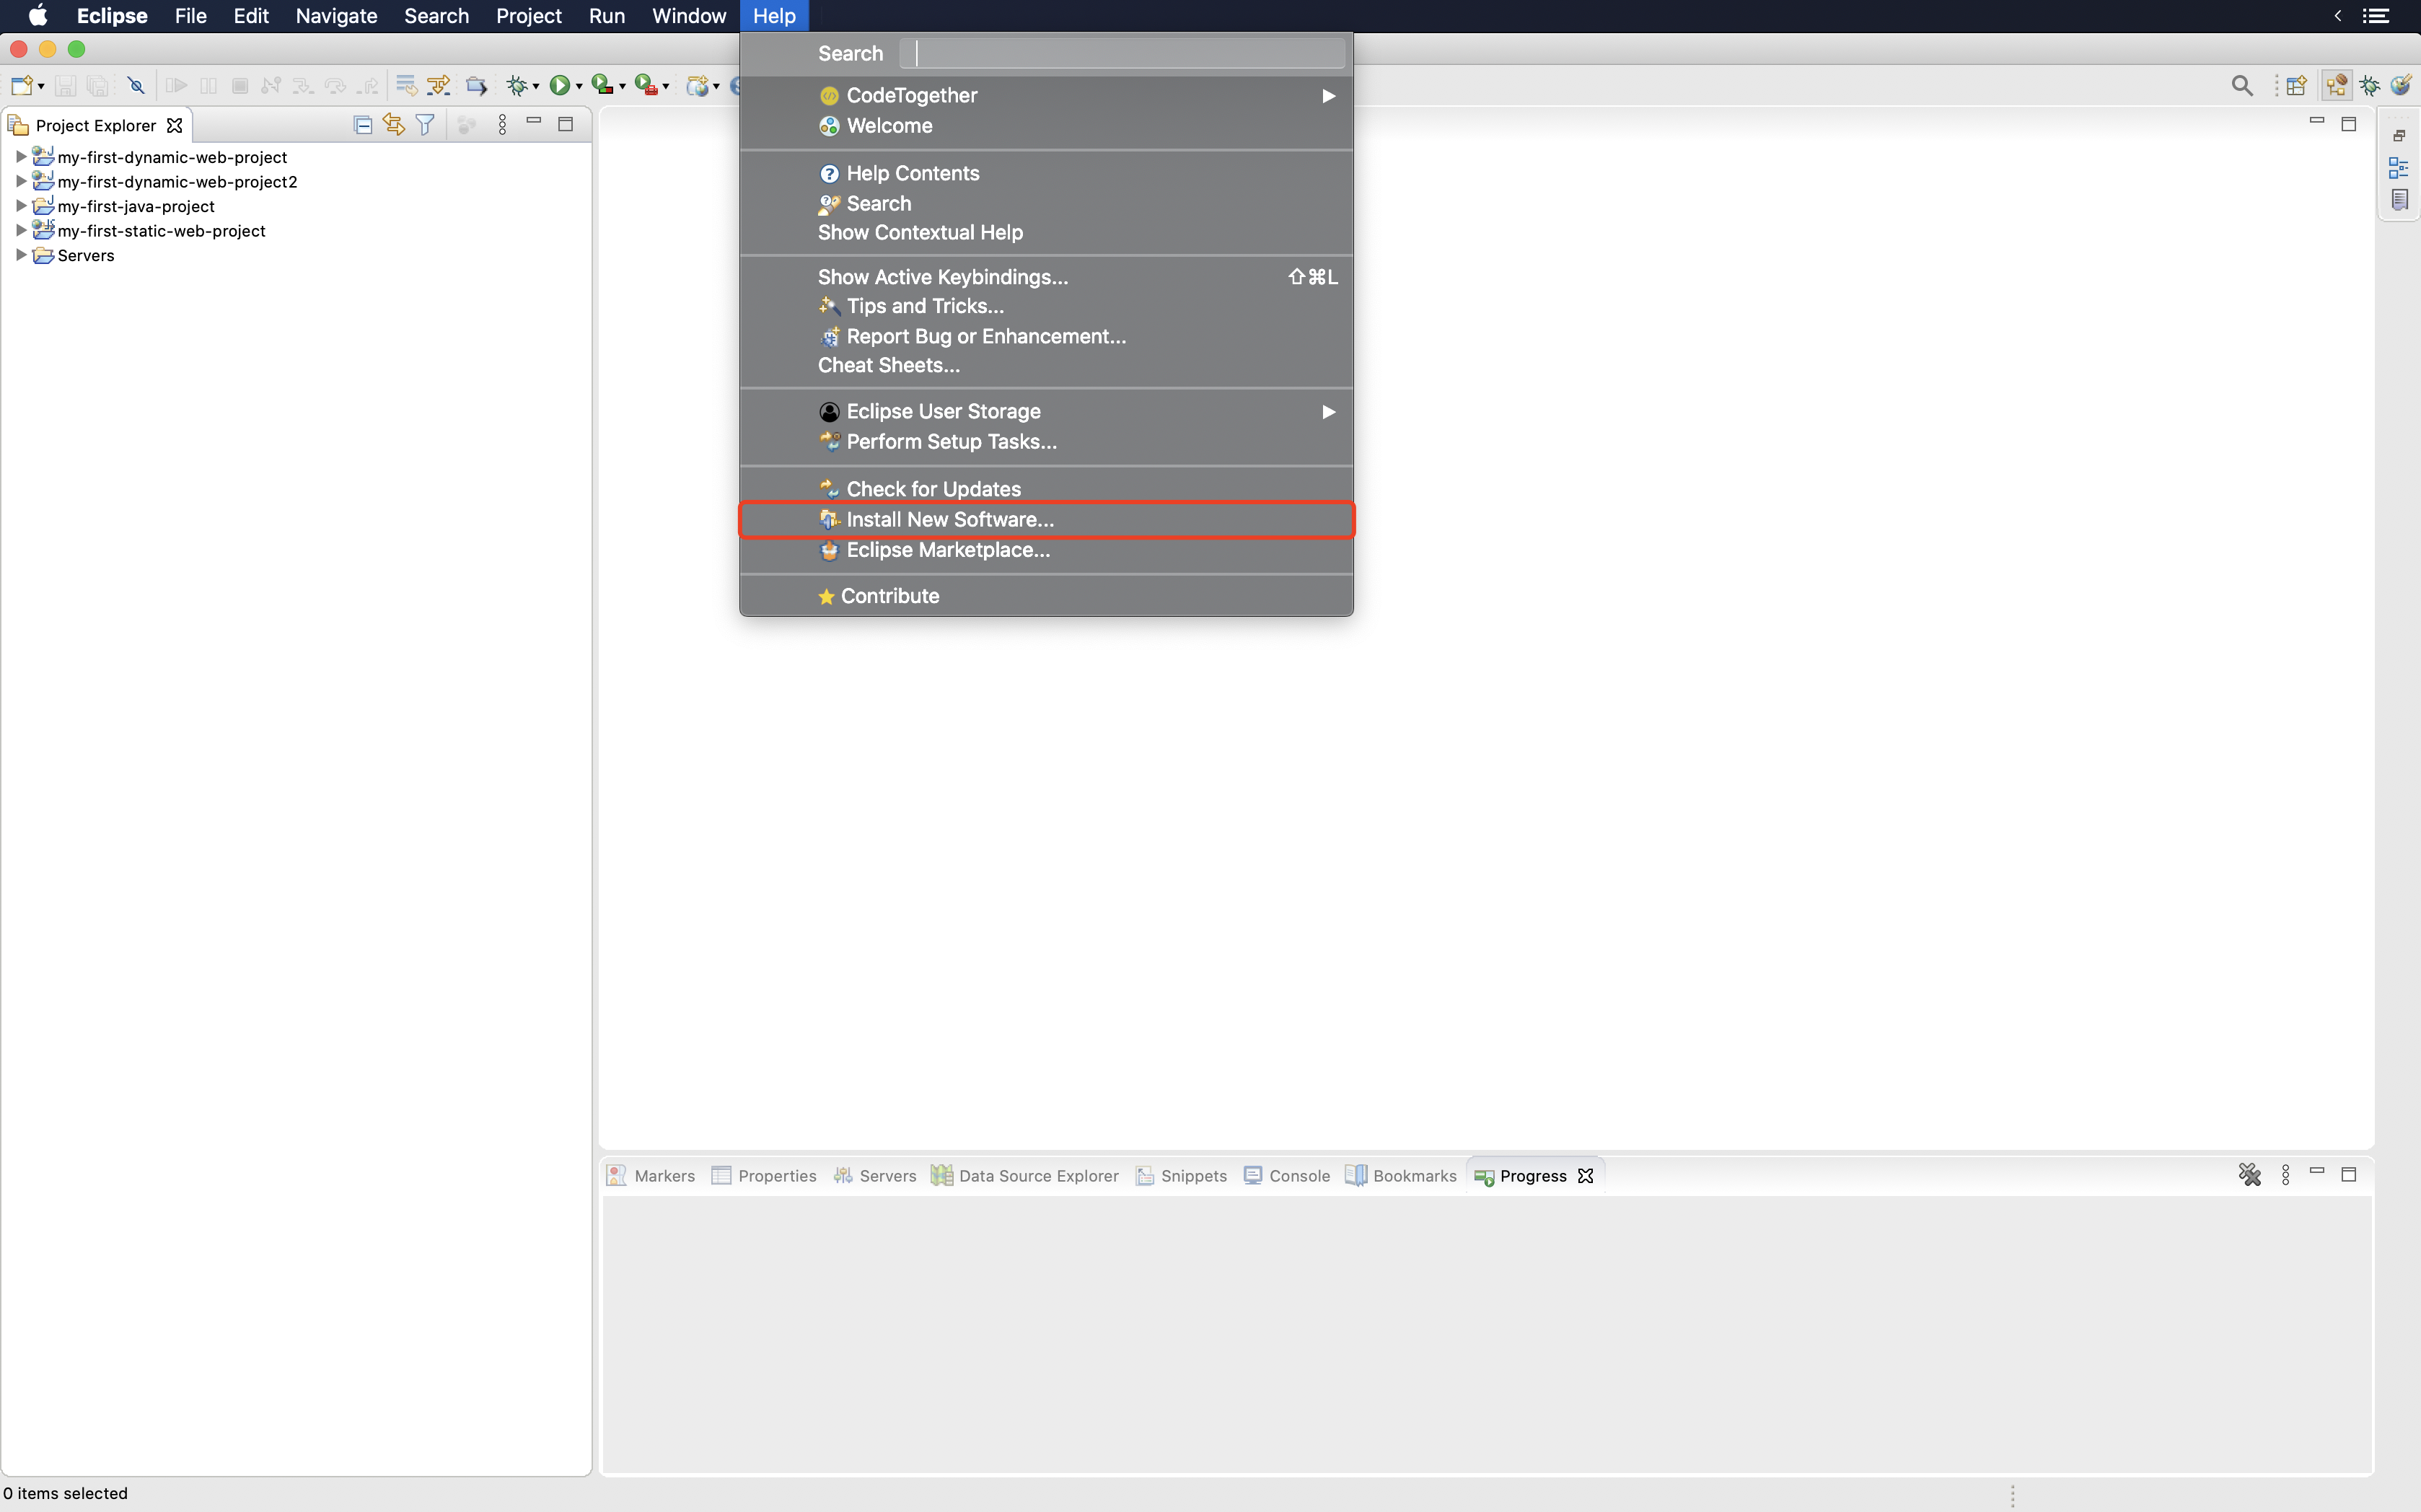Screen dimensions: 2421x1512
Task: Click the New wizard toolbar icon
Action: pos(21,86)
